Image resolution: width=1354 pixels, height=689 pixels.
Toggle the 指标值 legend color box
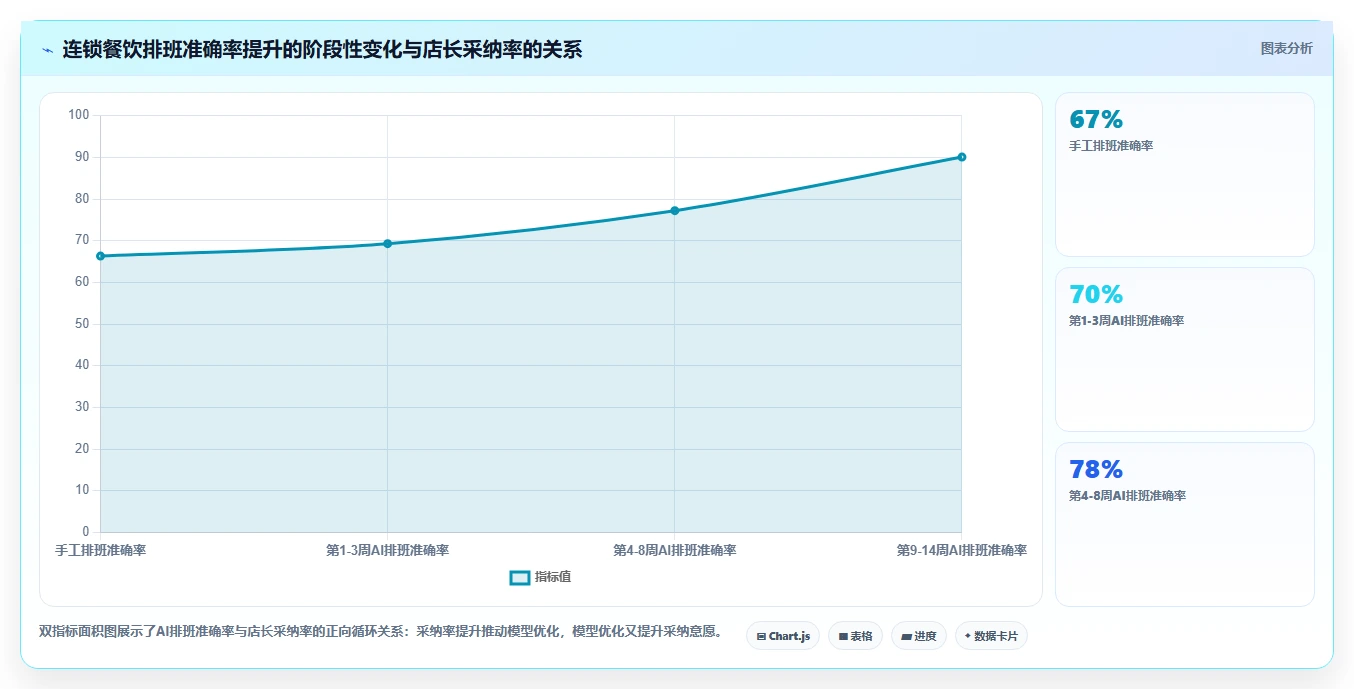coord(520,577)
